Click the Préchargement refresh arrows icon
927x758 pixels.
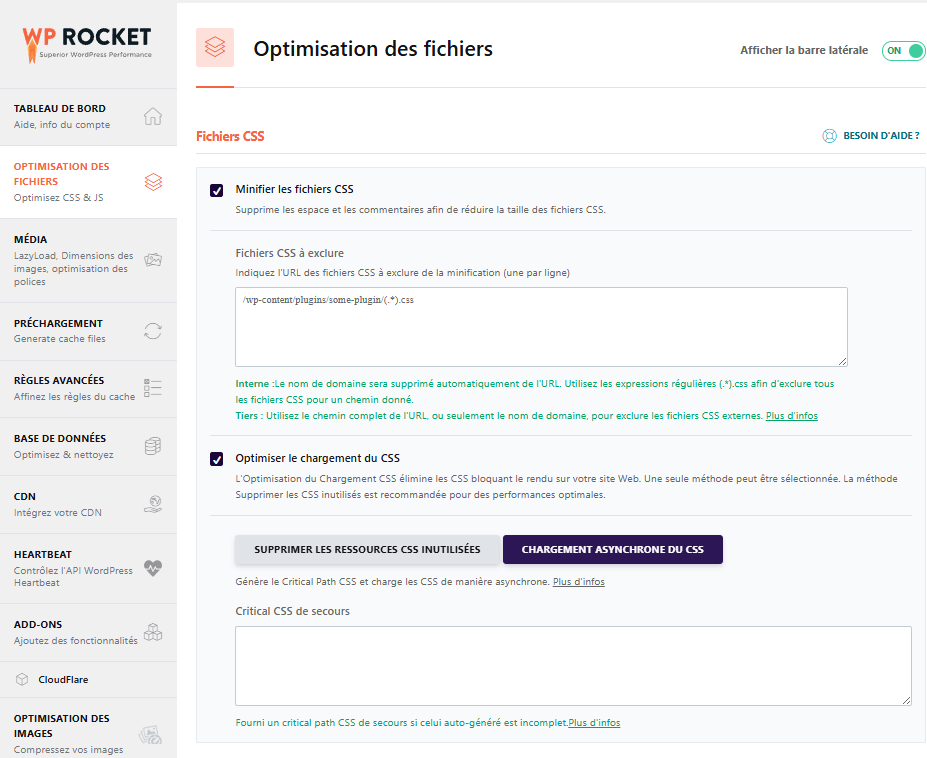click(153, 331)
